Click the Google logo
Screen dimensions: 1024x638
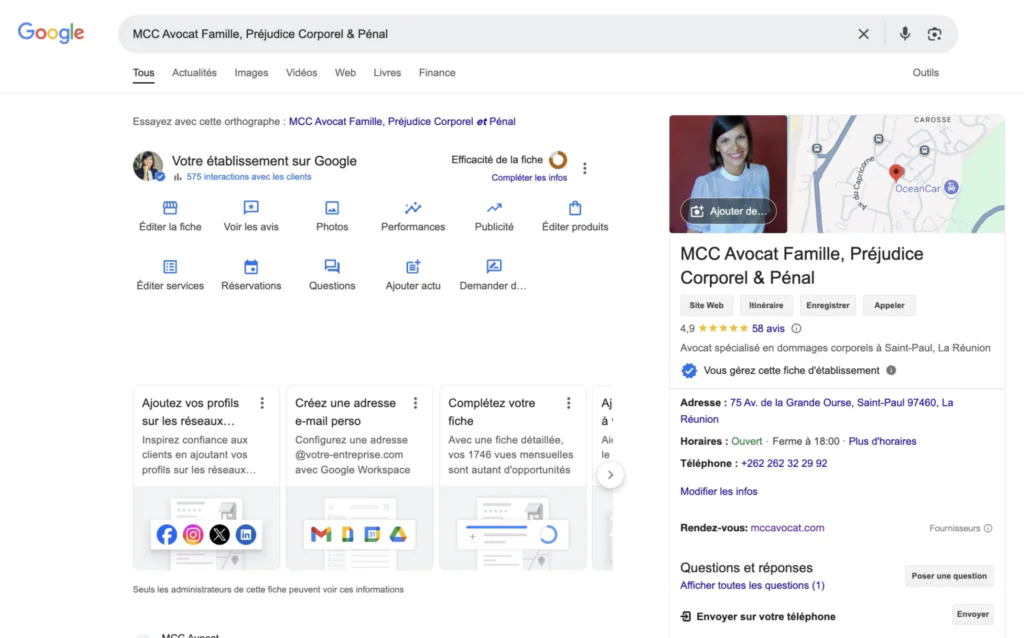point(51,33)
